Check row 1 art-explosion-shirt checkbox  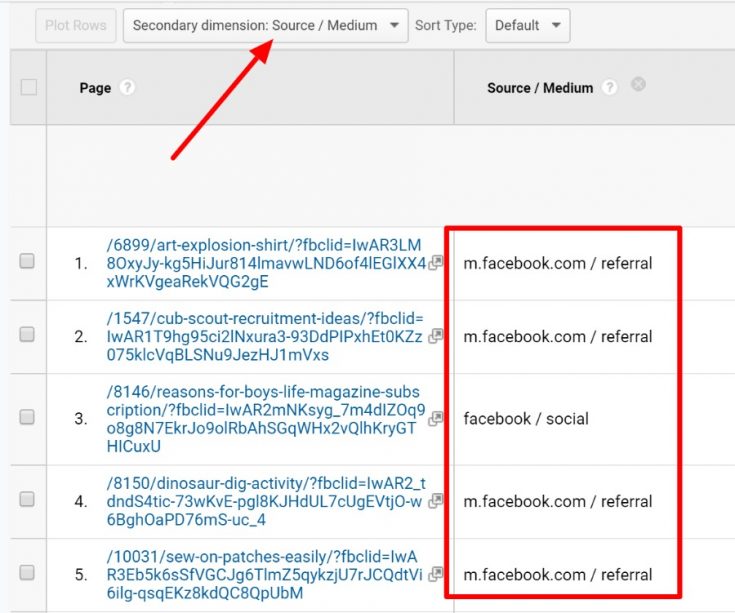tap(27, 261)
